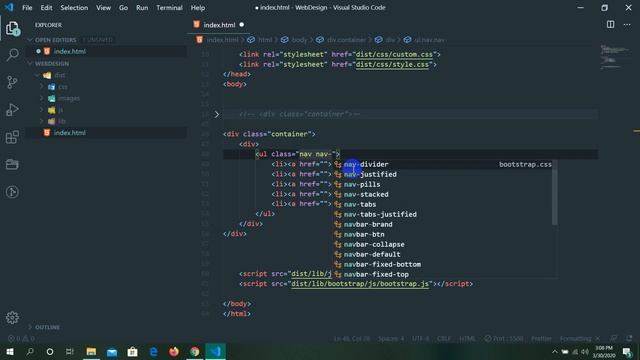Select index.html in WEBDESIGN tree
Screen dimensions: 640x360
coord(106,133)
